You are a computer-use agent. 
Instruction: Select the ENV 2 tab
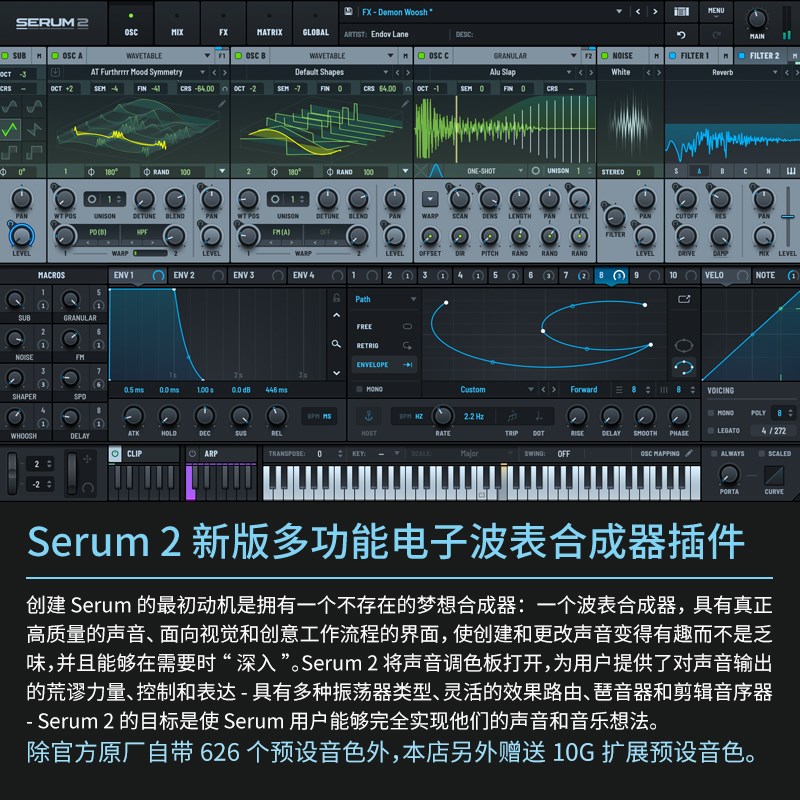pyautogui.click(x=197, y=276)
